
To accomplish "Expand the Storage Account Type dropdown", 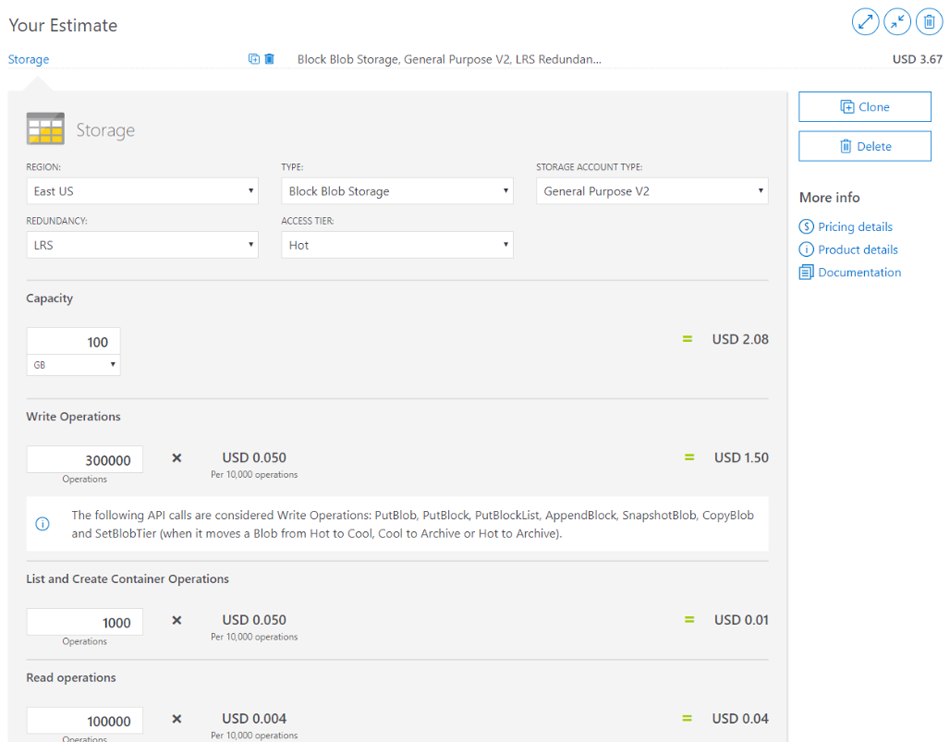I will (652, 191).
